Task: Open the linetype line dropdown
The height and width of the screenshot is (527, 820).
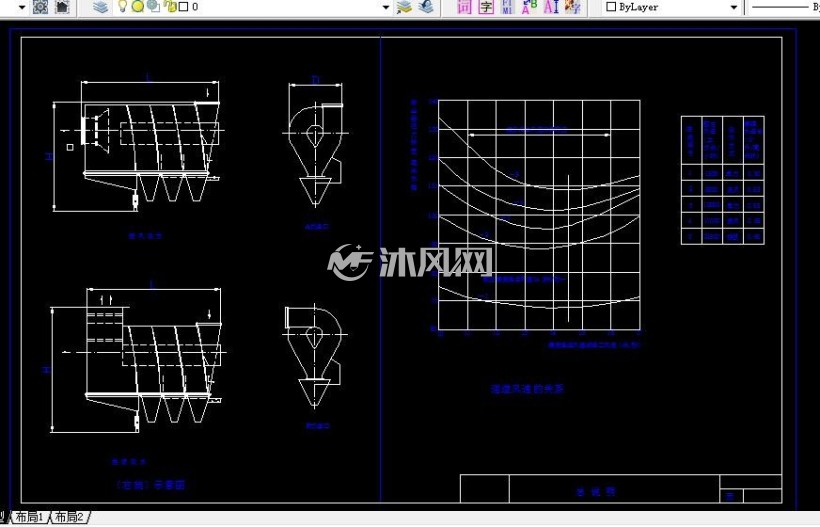Action: [784, 7]
